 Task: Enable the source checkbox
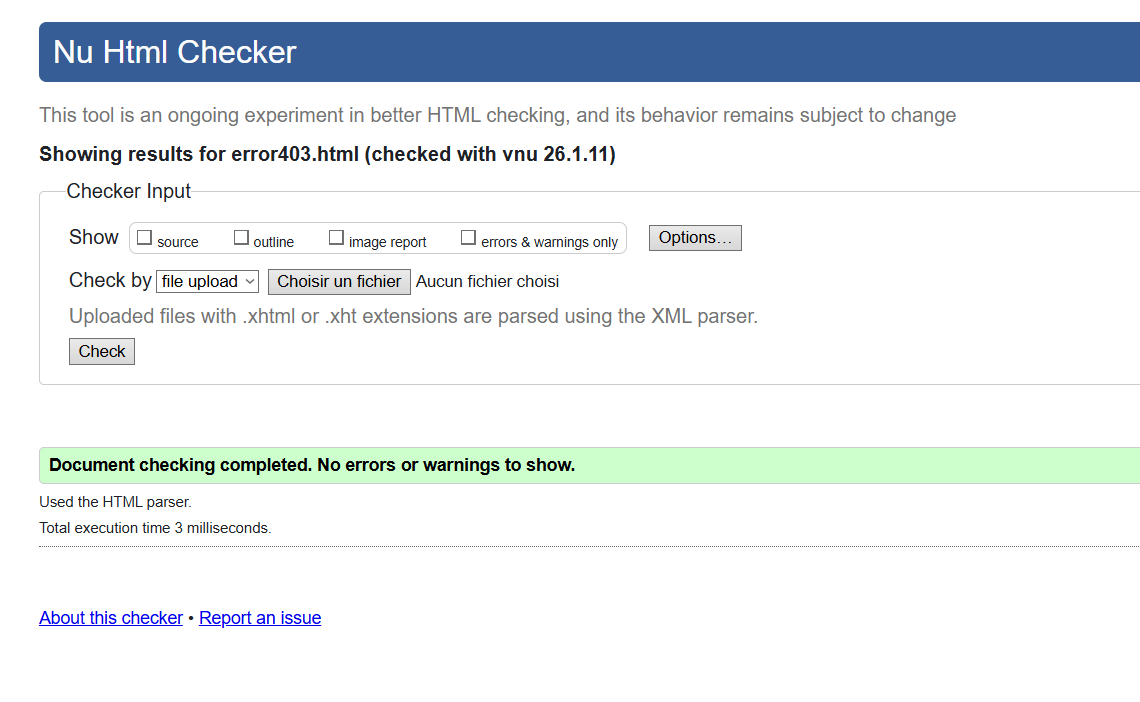(145, 238)
